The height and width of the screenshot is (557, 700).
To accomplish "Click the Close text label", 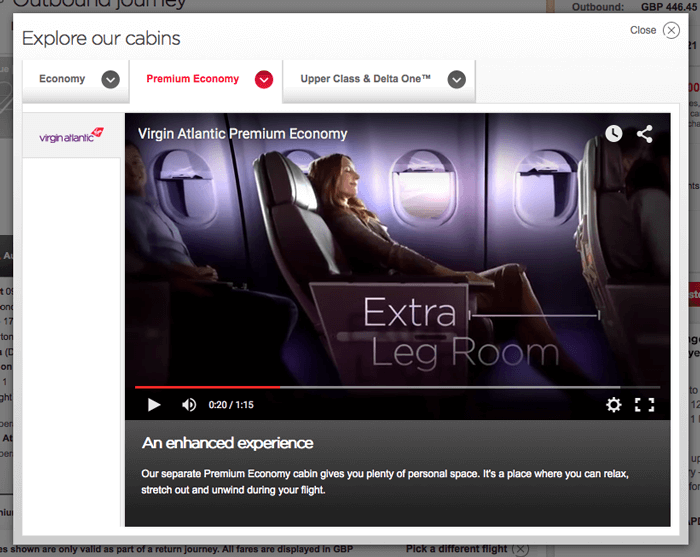I will 643,30.
